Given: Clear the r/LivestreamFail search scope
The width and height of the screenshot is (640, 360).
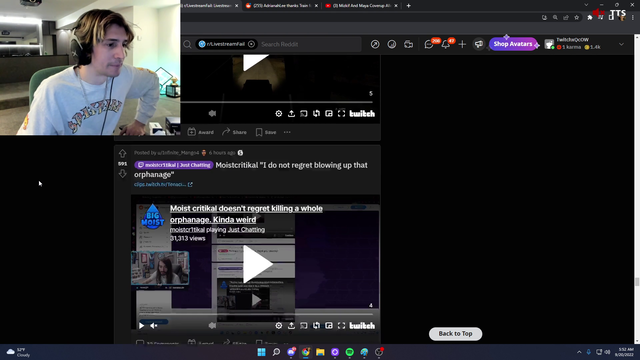Looking at the screenshot, I should tap(251, 44).
